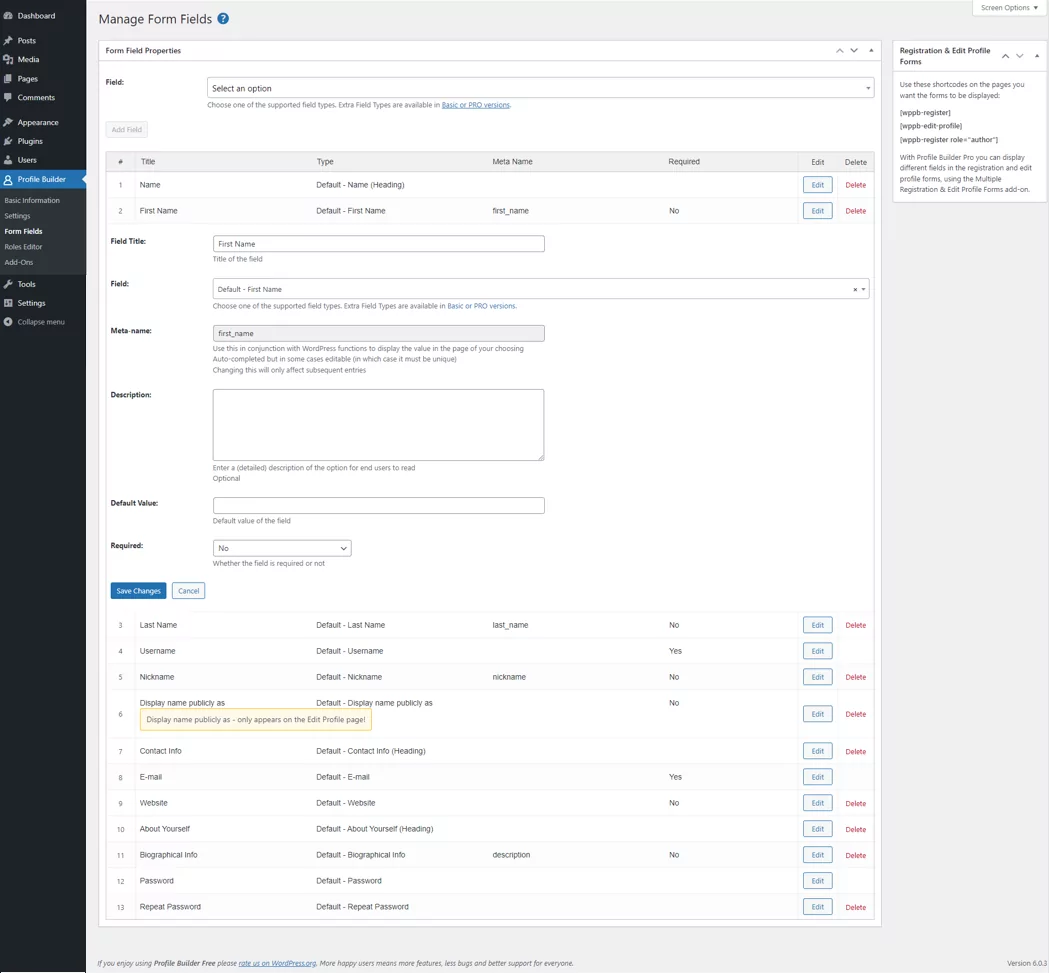The width and height of the screenshot is (1049, 973).
Task: Click the Plugins icon in sidebar
Action: tap(8, 141)
